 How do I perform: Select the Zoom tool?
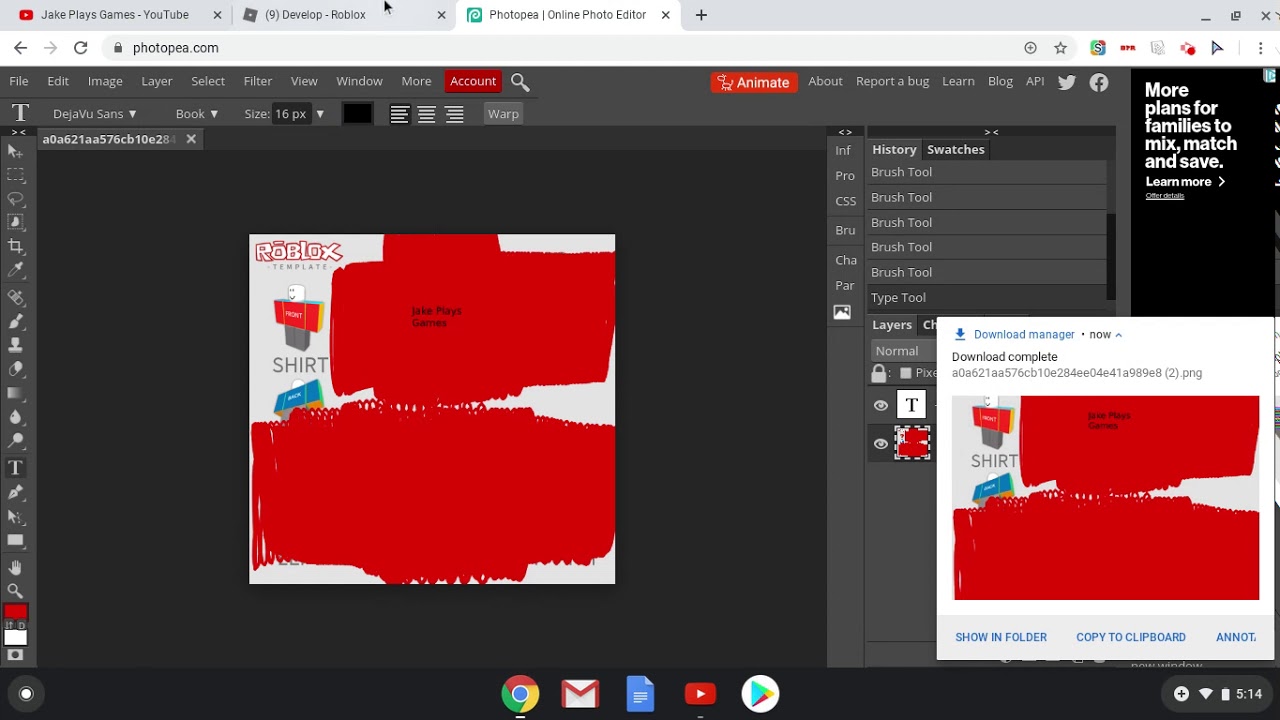tap(15, 591)
